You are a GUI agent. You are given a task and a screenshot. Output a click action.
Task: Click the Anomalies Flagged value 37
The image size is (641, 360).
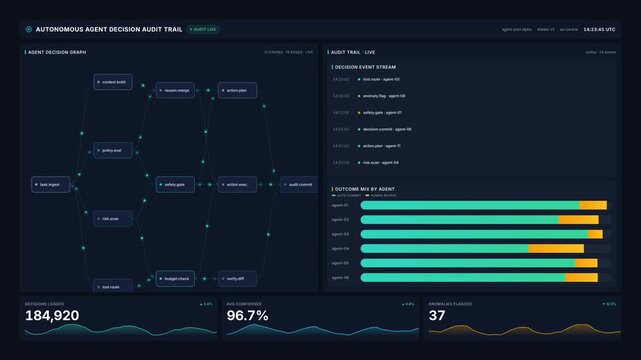coord(437,315)
